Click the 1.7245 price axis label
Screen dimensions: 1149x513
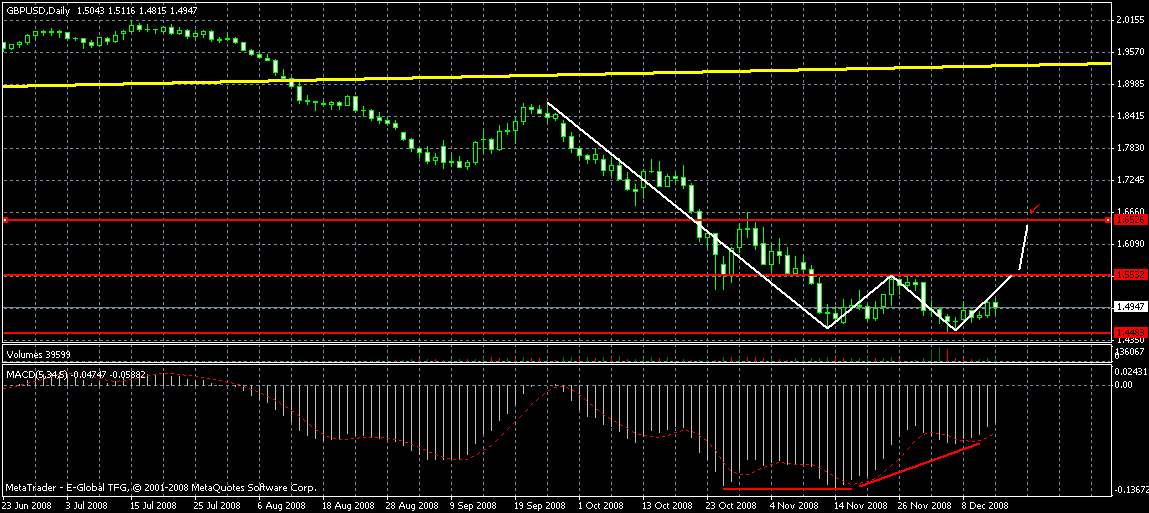[1130, 180]
